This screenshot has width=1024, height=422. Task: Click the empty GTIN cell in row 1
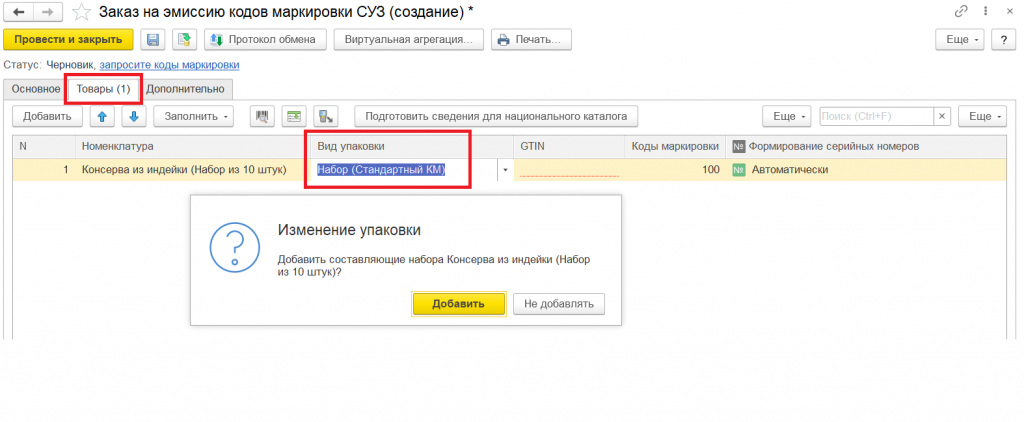click(x=569, y=170)
